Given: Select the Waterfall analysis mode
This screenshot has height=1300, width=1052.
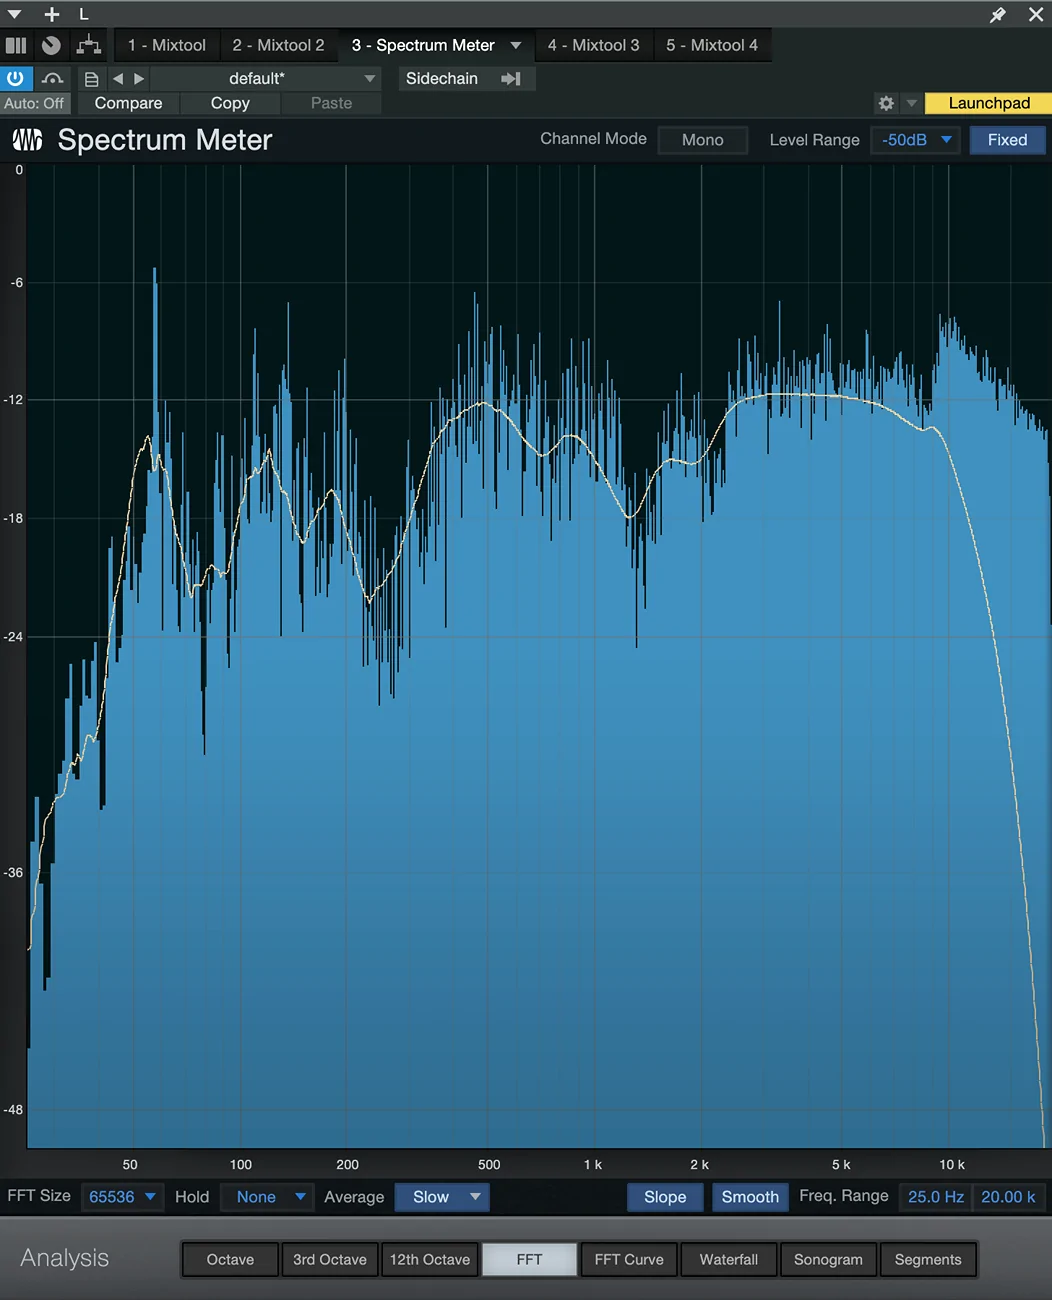Looking at the screenshot, I should [728, 1260].
